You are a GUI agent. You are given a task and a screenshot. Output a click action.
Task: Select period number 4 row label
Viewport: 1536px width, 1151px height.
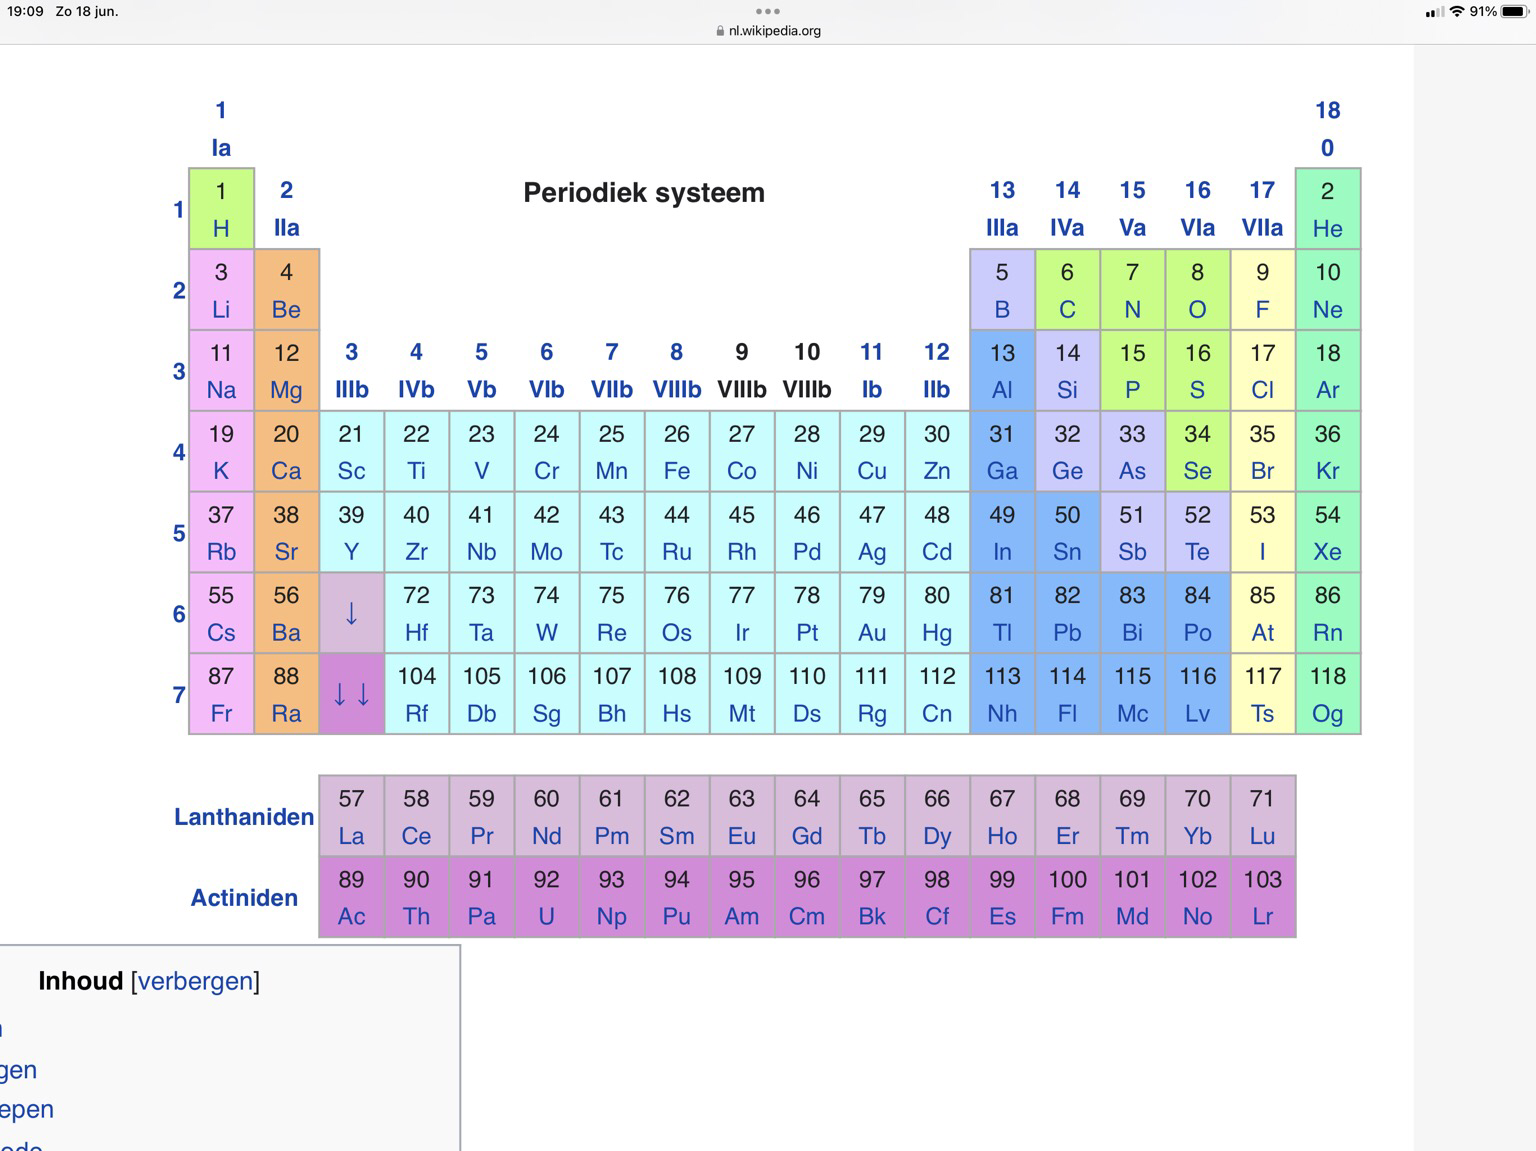179,452
